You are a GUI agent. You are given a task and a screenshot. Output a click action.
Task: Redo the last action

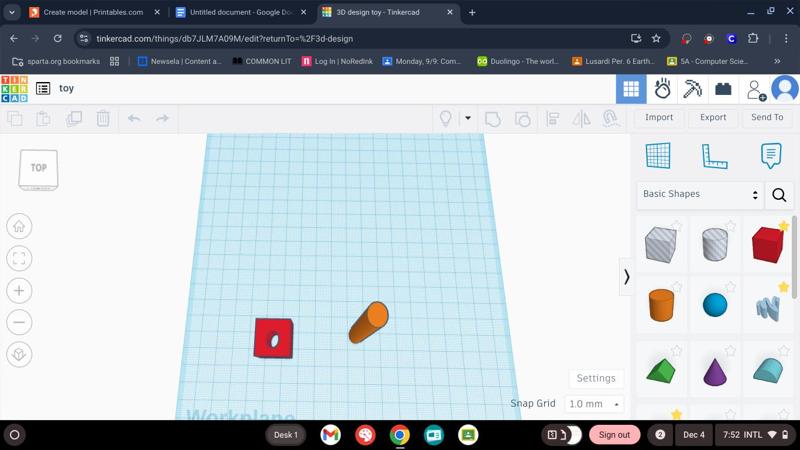point(162,118)
